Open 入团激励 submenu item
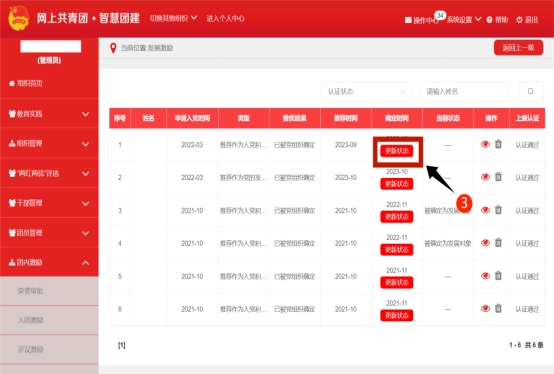The width and height of the screenshot is (554, 374). (x=49, y=320)
